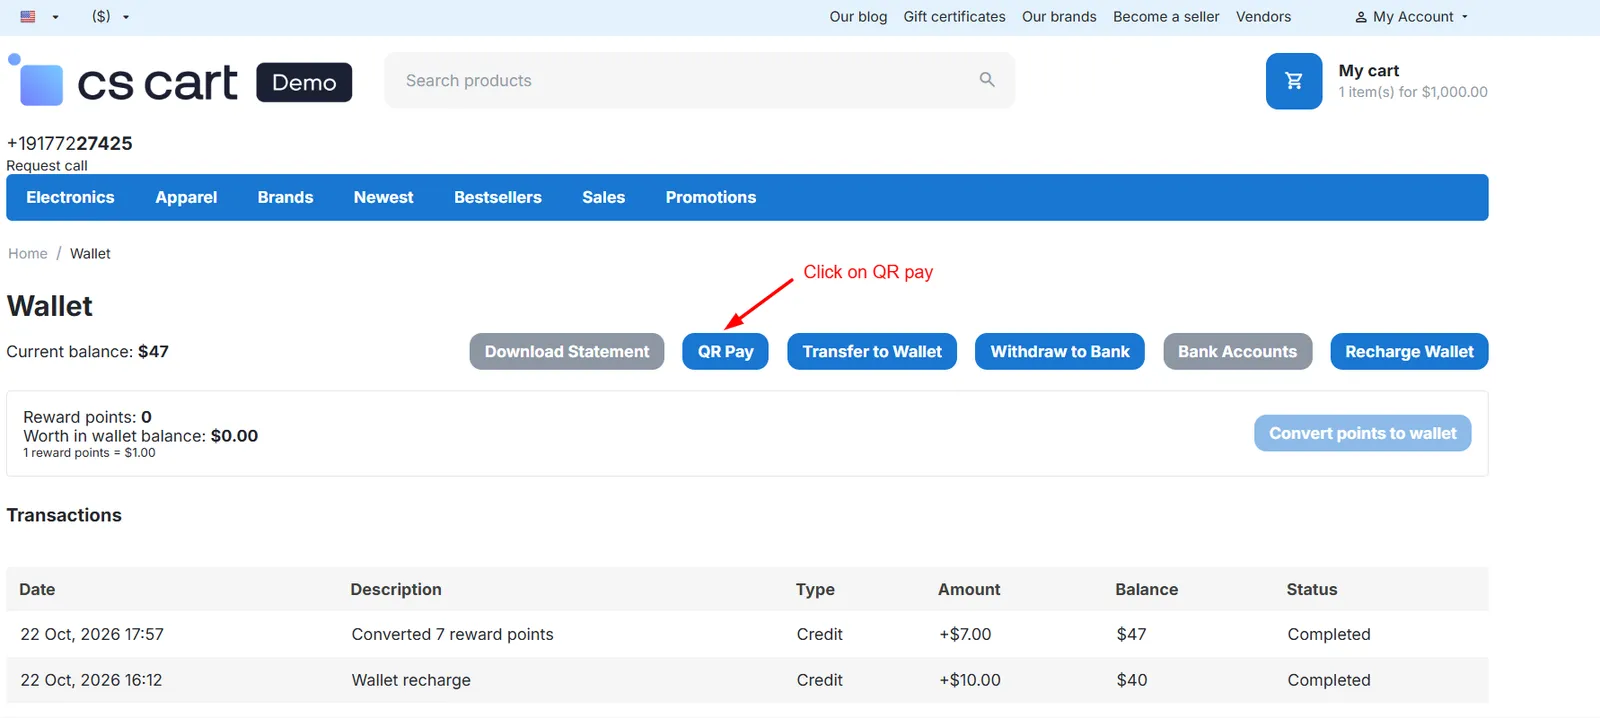Open the Sales menu item
This screenshot has height=718, width=1600.
pyautogui.click(x=604, y=197)
